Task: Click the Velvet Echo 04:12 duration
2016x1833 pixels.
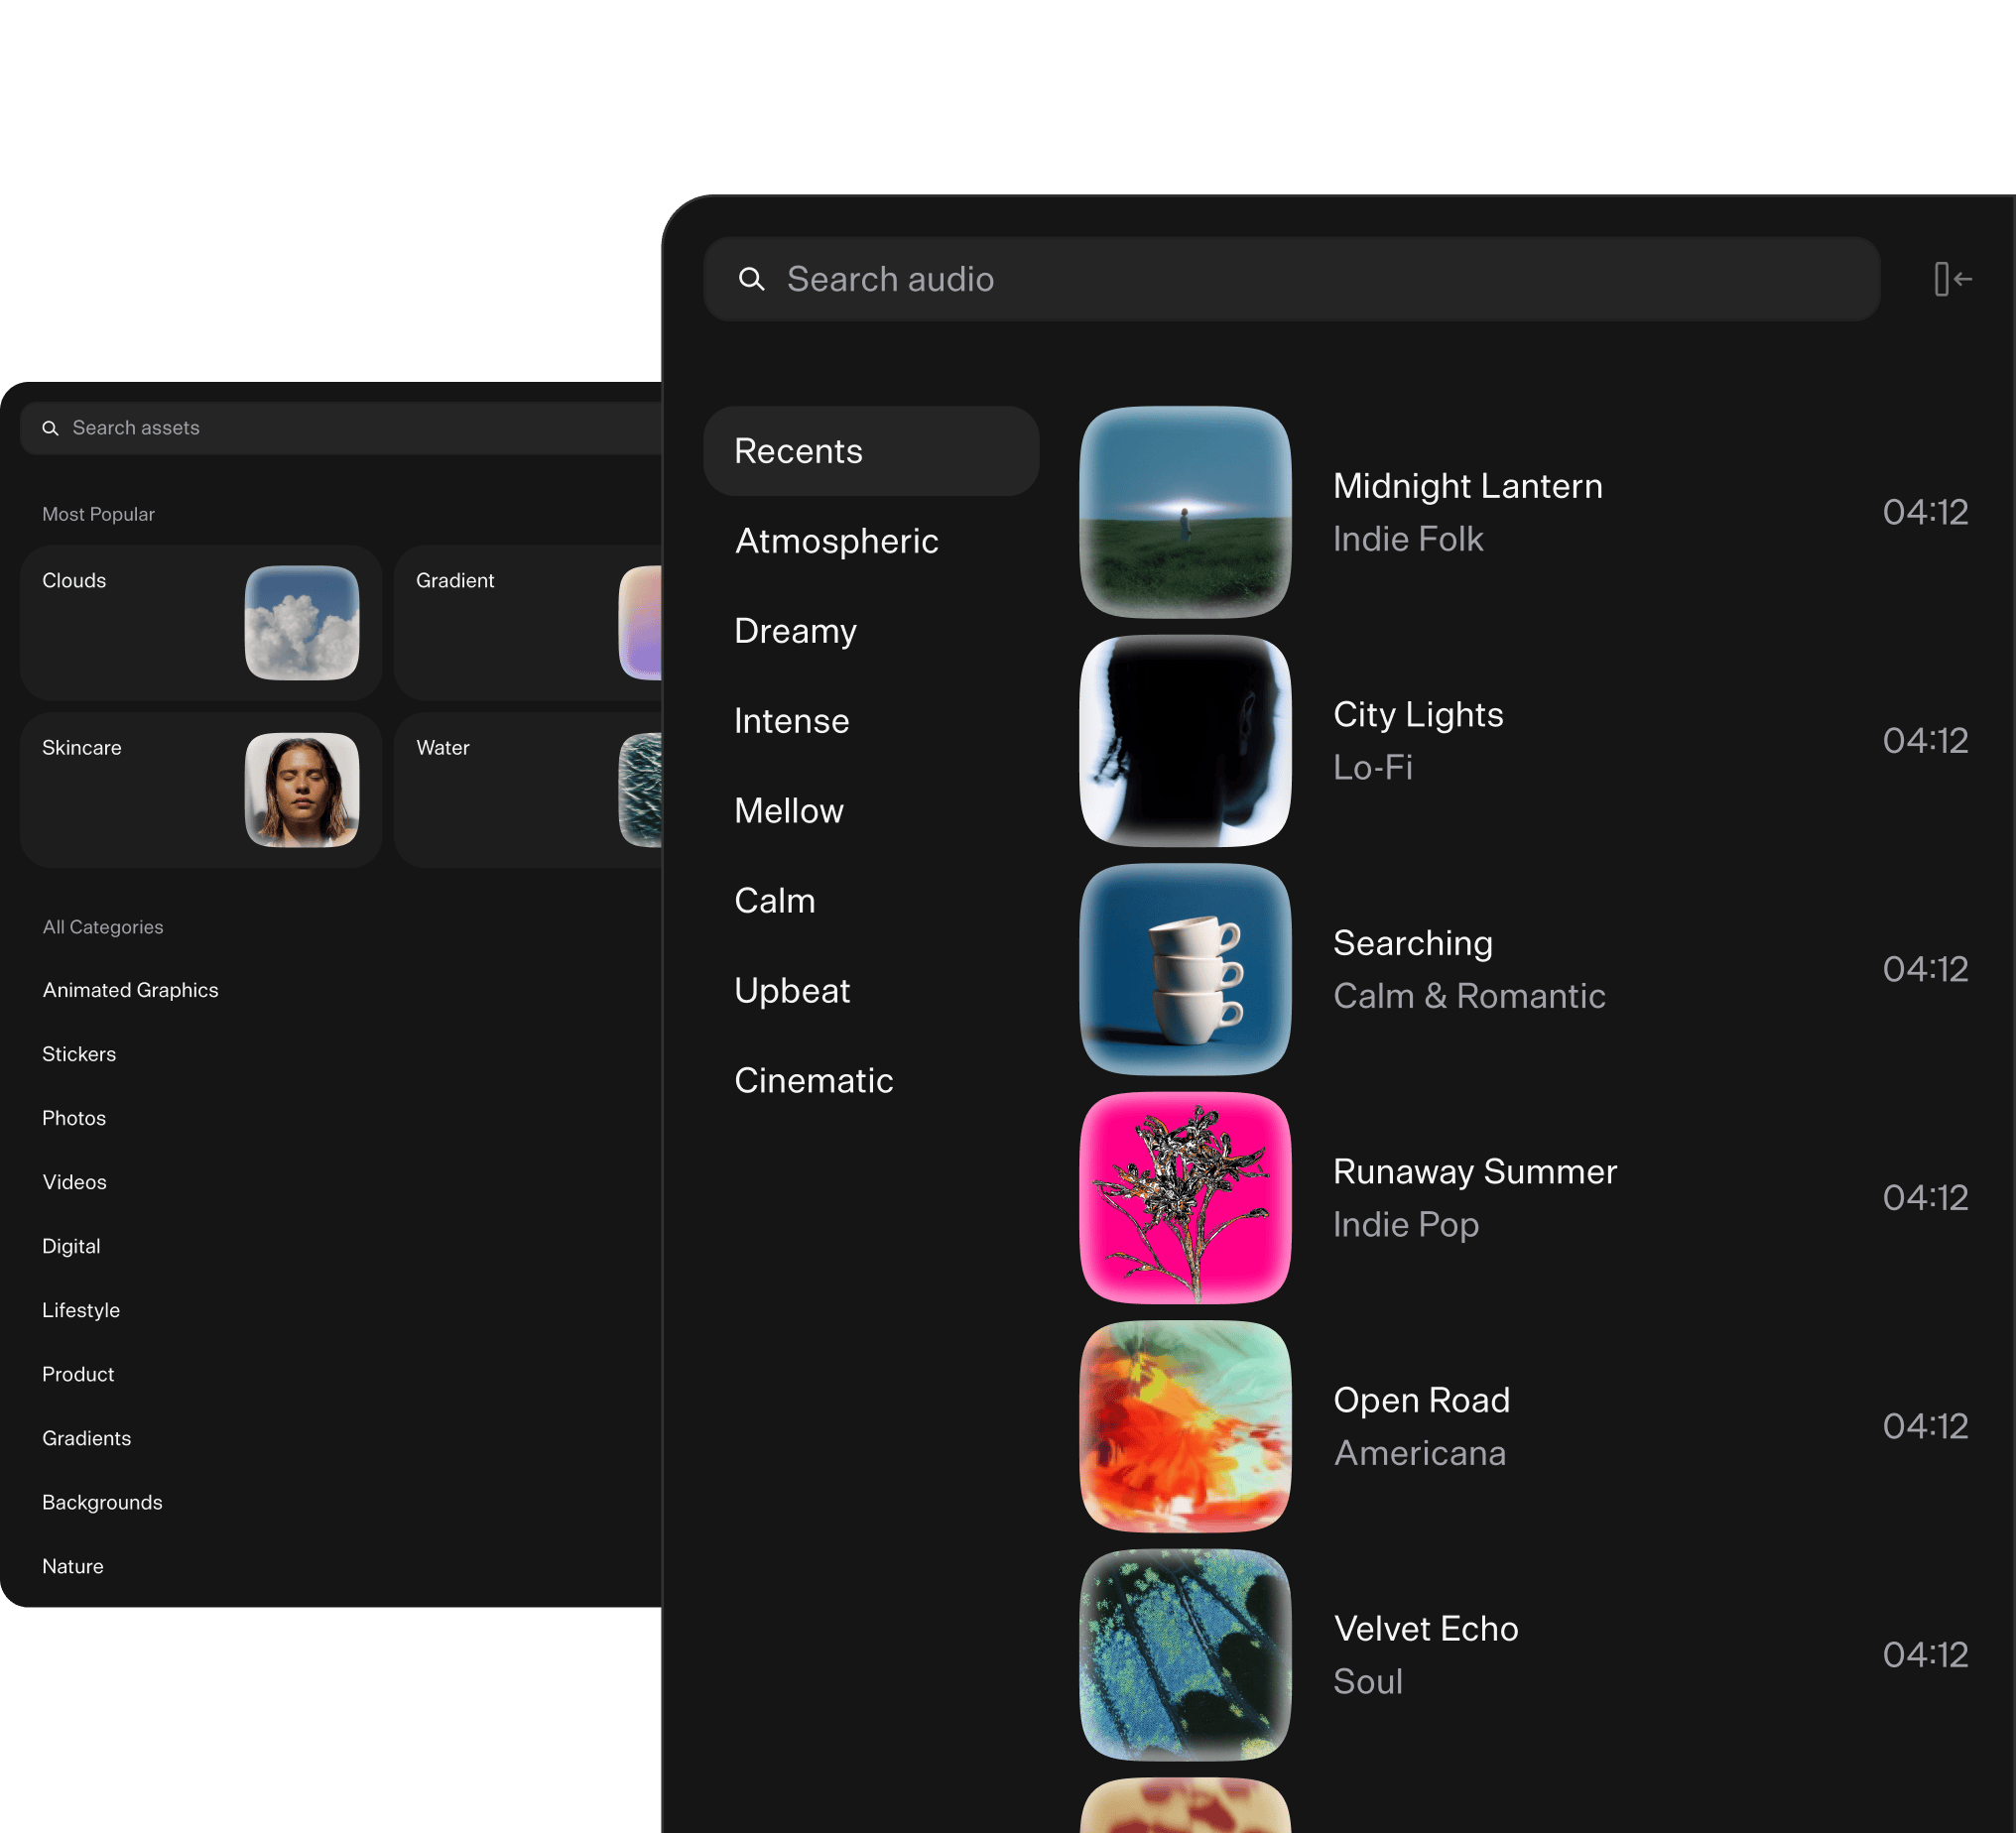Action: point(1925,1655)
